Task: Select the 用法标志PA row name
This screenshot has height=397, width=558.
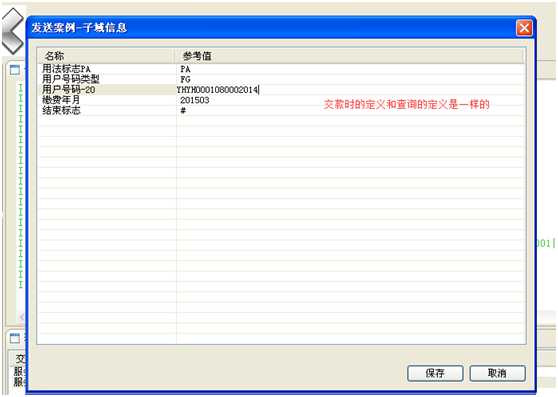Action: click(x=67, y=69)
